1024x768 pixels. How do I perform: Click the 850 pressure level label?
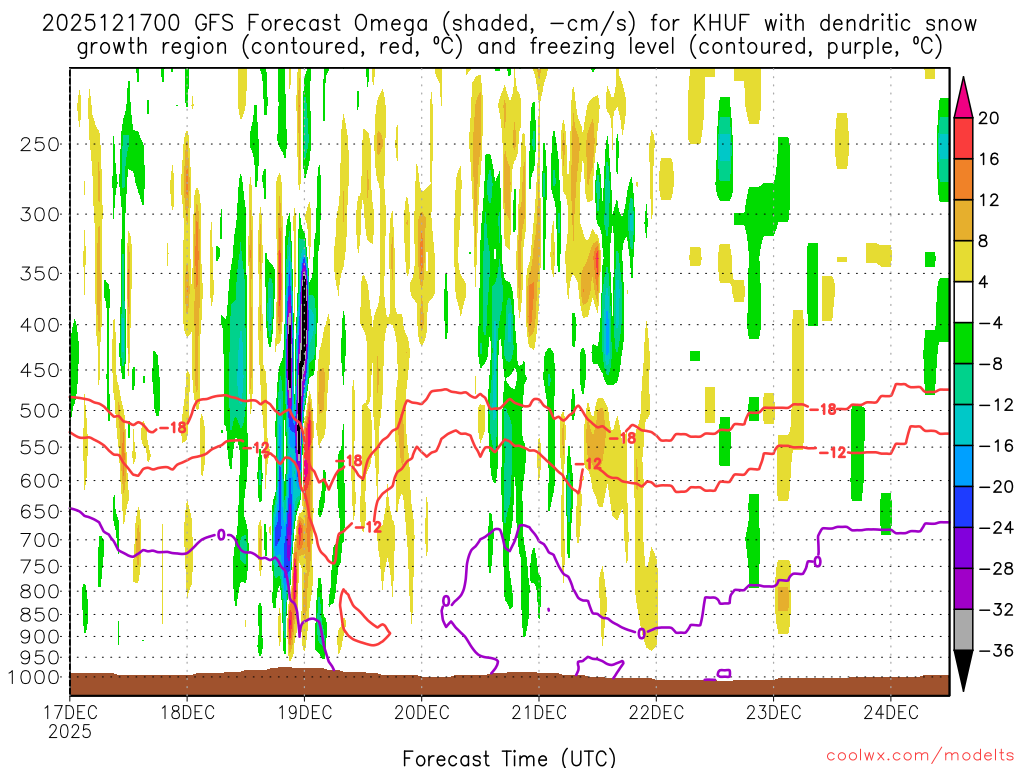(x=40, y=615)
